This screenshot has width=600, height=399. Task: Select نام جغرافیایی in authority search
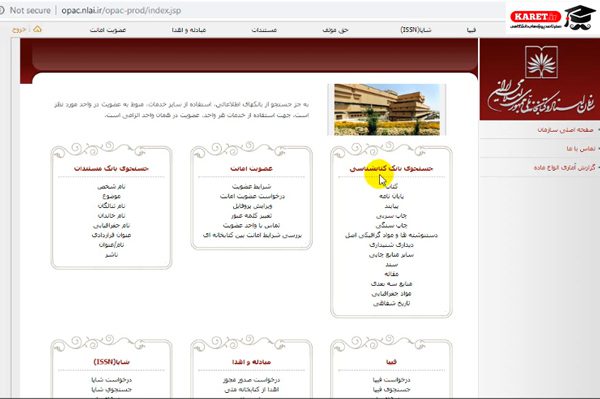pyautogui.click(x=111, y=225)
